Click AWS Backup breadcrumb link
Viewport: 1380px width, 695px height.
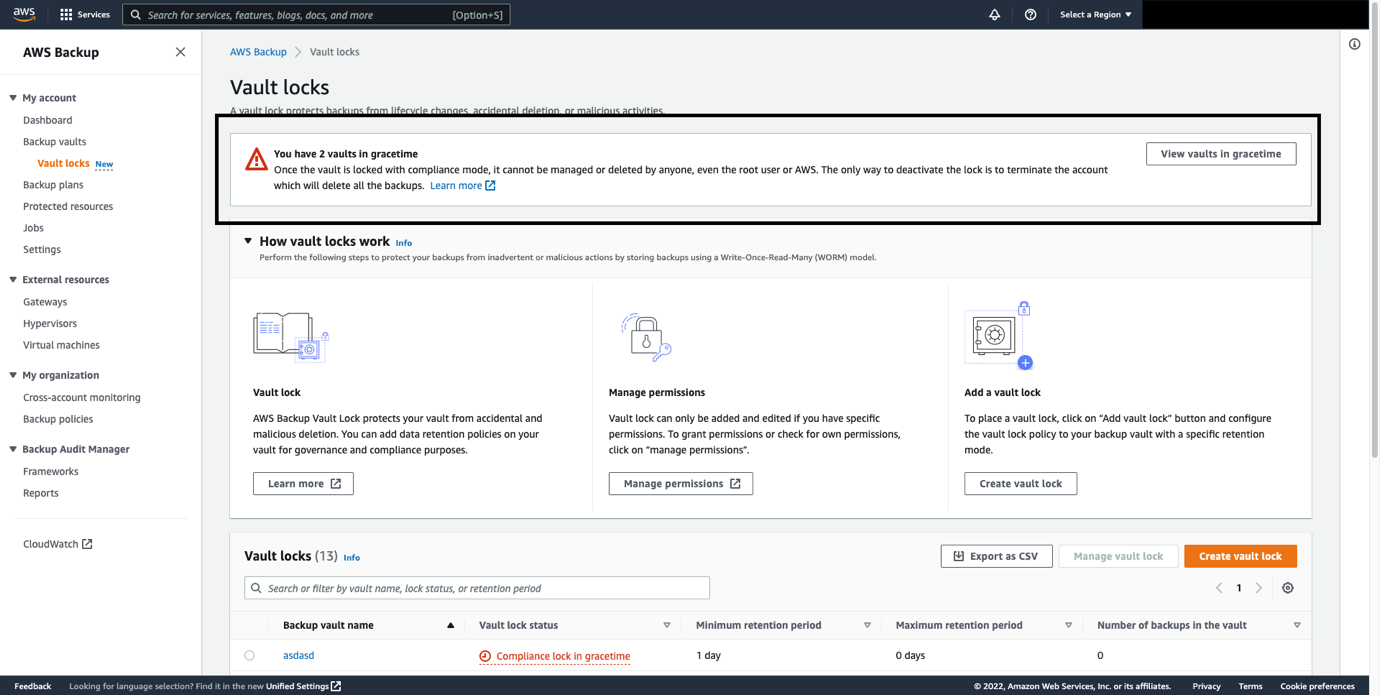click(258, 52)
